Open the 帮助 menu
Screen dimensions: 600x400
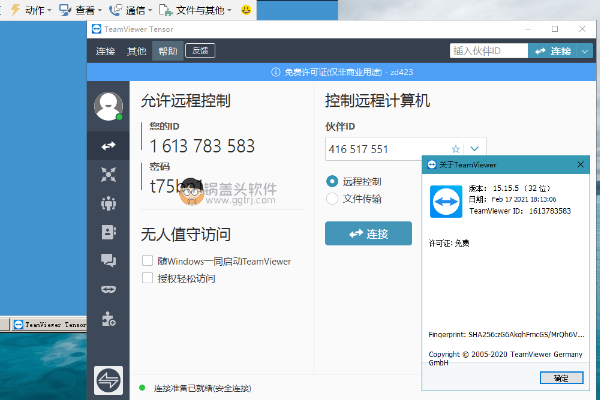[165, 50]
